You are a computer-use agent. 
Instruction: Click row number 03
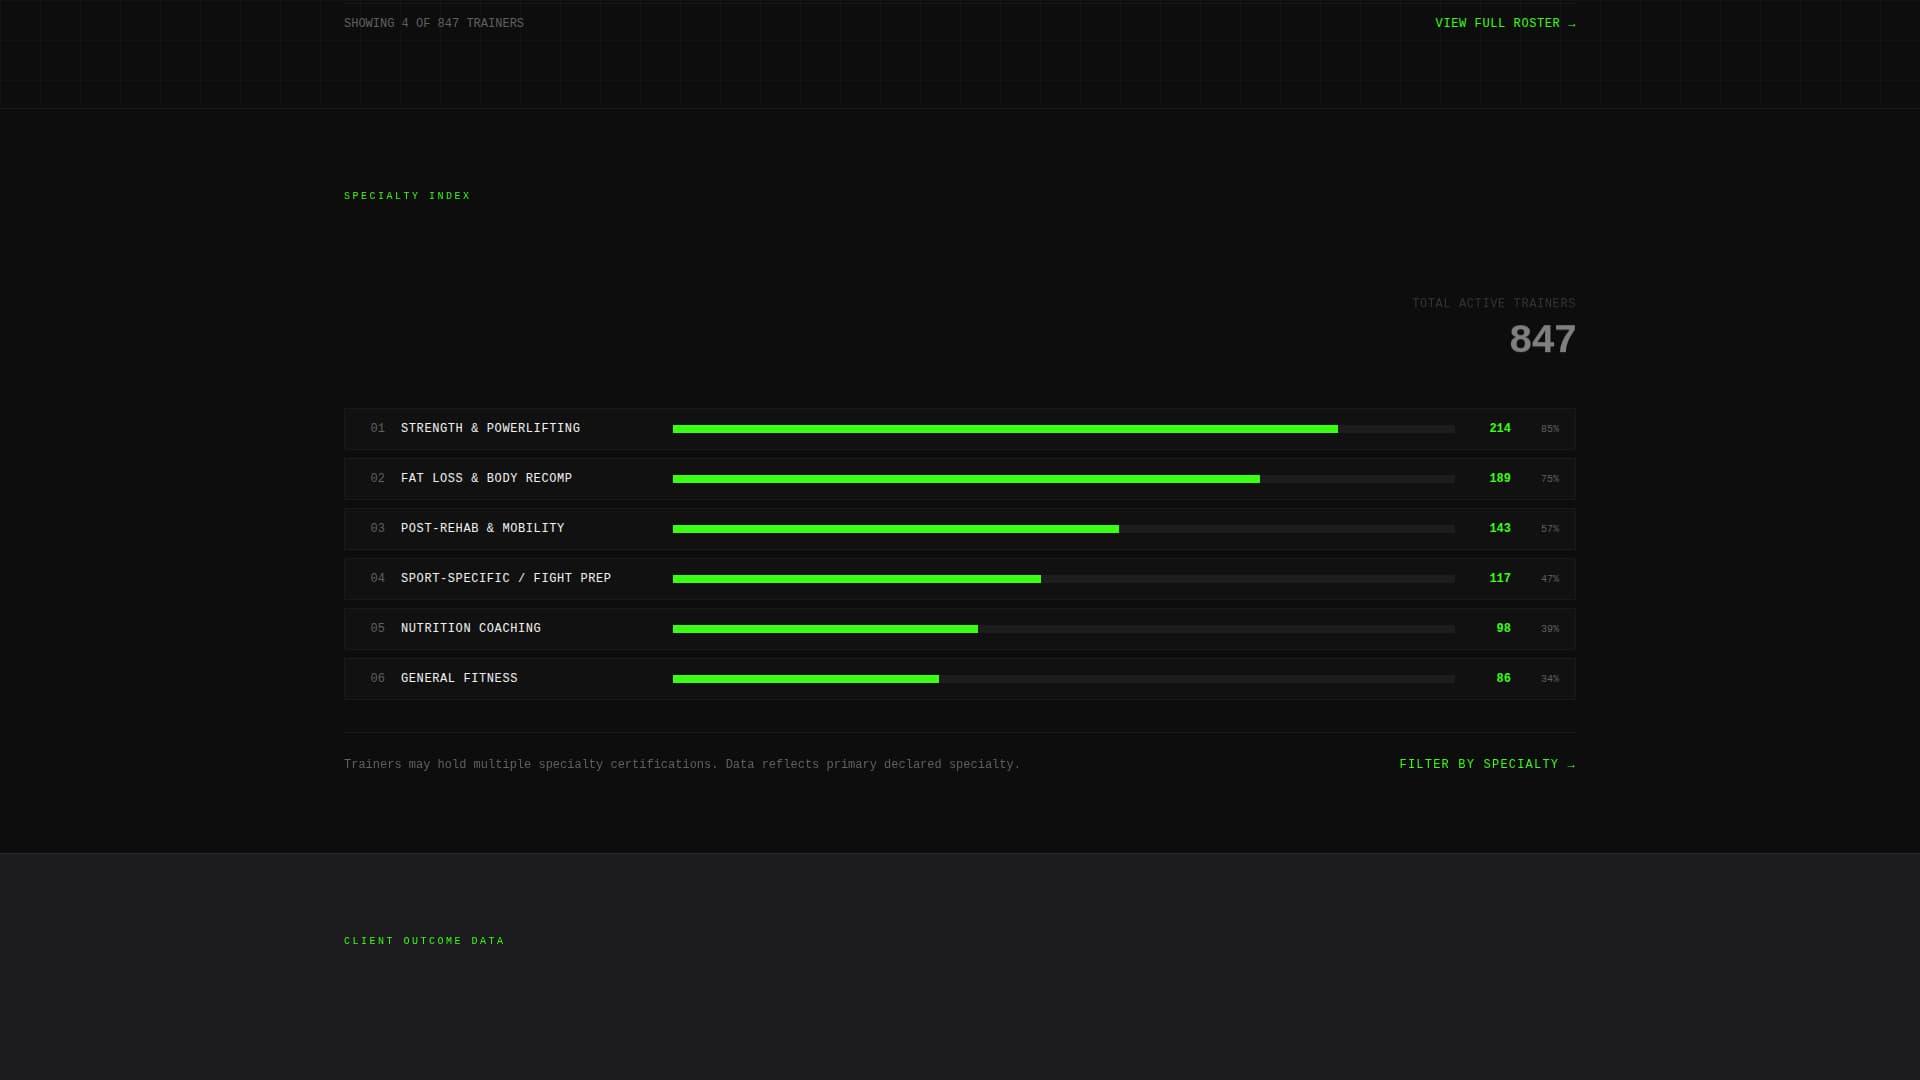(377, 528)
